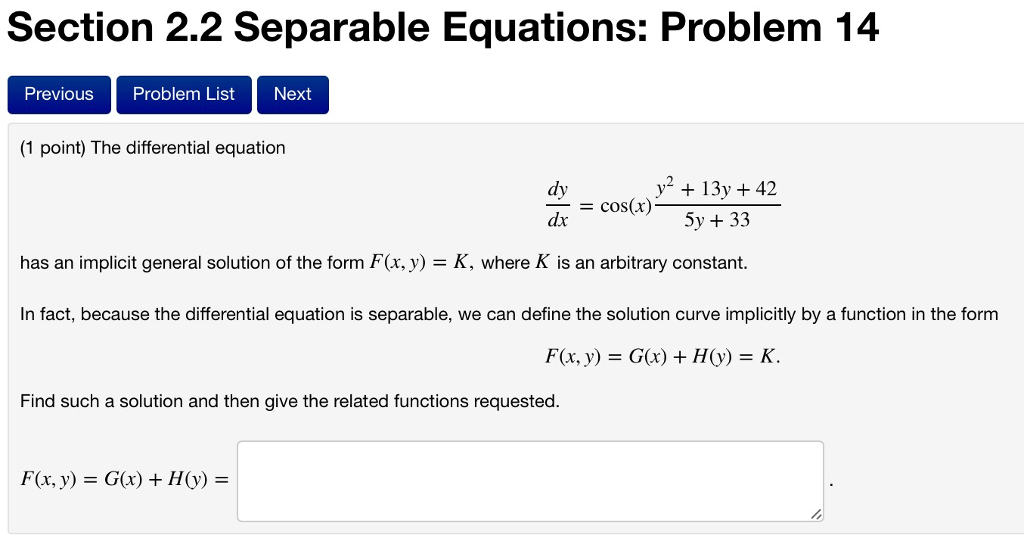Click the answer box for F(x, y)
The width and height of the screenshot is (1024, 554).
530,481
